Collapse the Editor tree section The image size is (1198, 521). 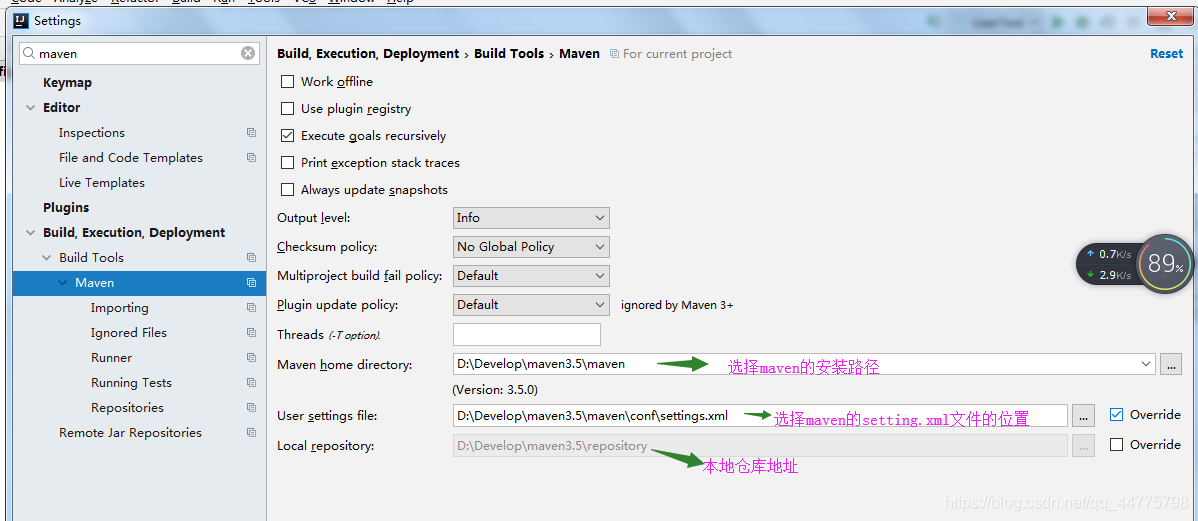tap(30, 108)
